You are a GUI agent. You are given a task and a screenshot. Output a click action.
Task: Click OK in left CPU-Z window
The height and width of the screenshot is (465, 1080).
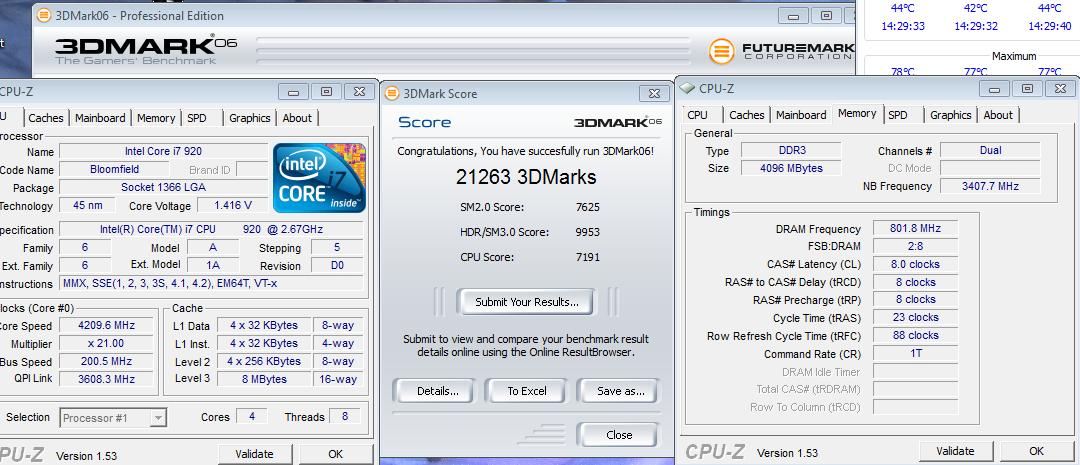[335, 454]
